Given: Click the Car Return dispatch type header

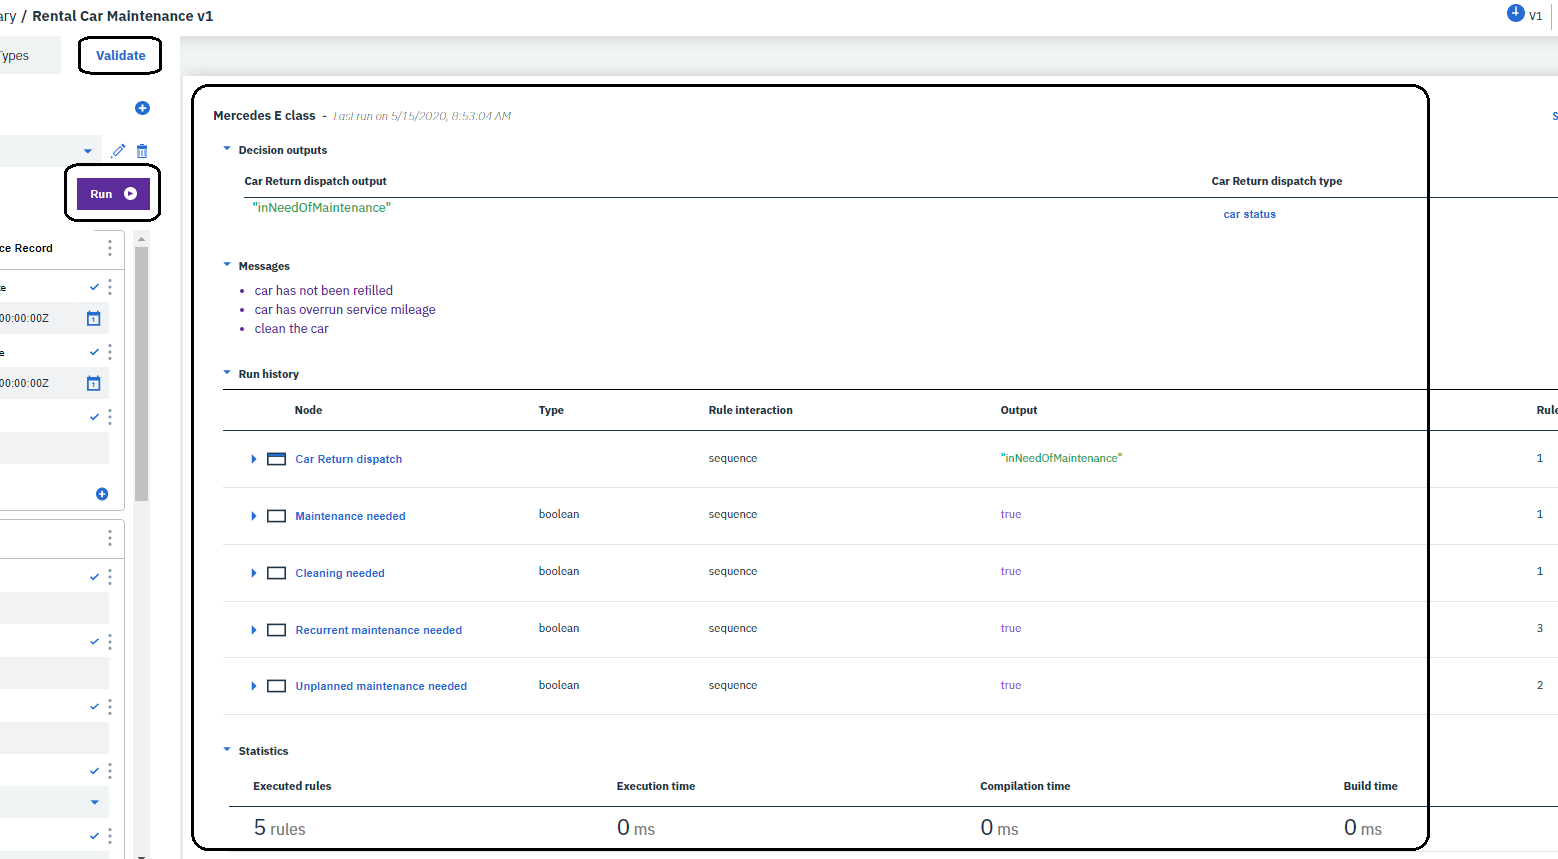Looking at the screenshot, I should coord(1276,181).
